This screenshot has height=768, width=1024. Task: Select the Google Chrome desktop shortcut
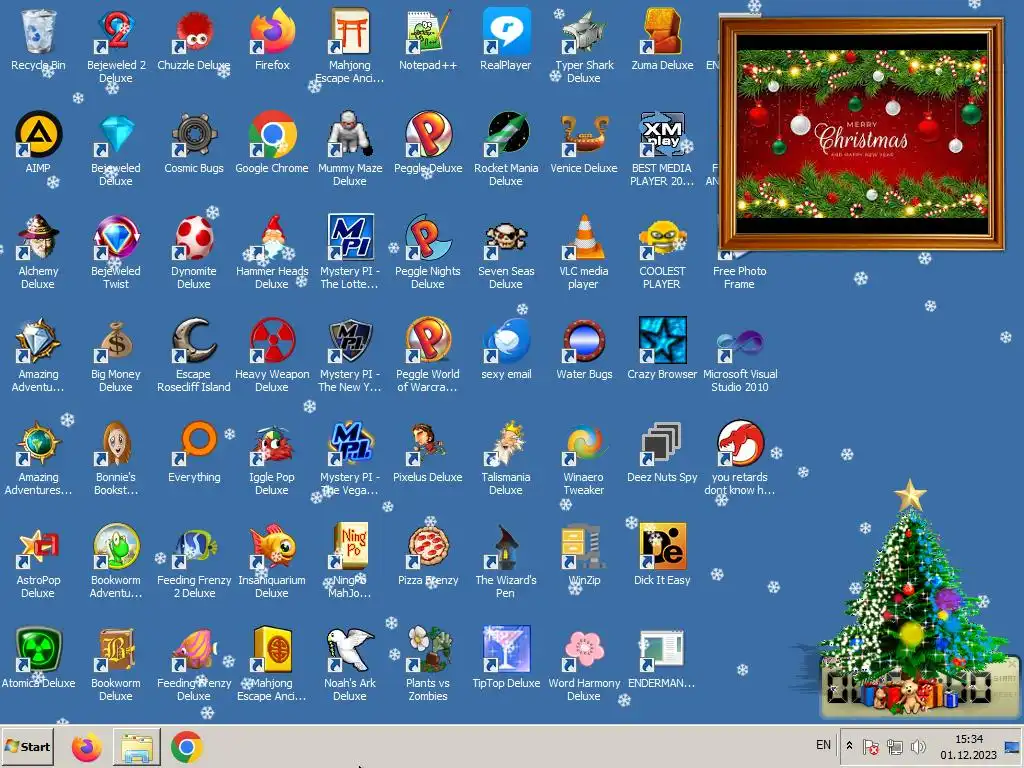pyautogui.click(x=272, y=135)
